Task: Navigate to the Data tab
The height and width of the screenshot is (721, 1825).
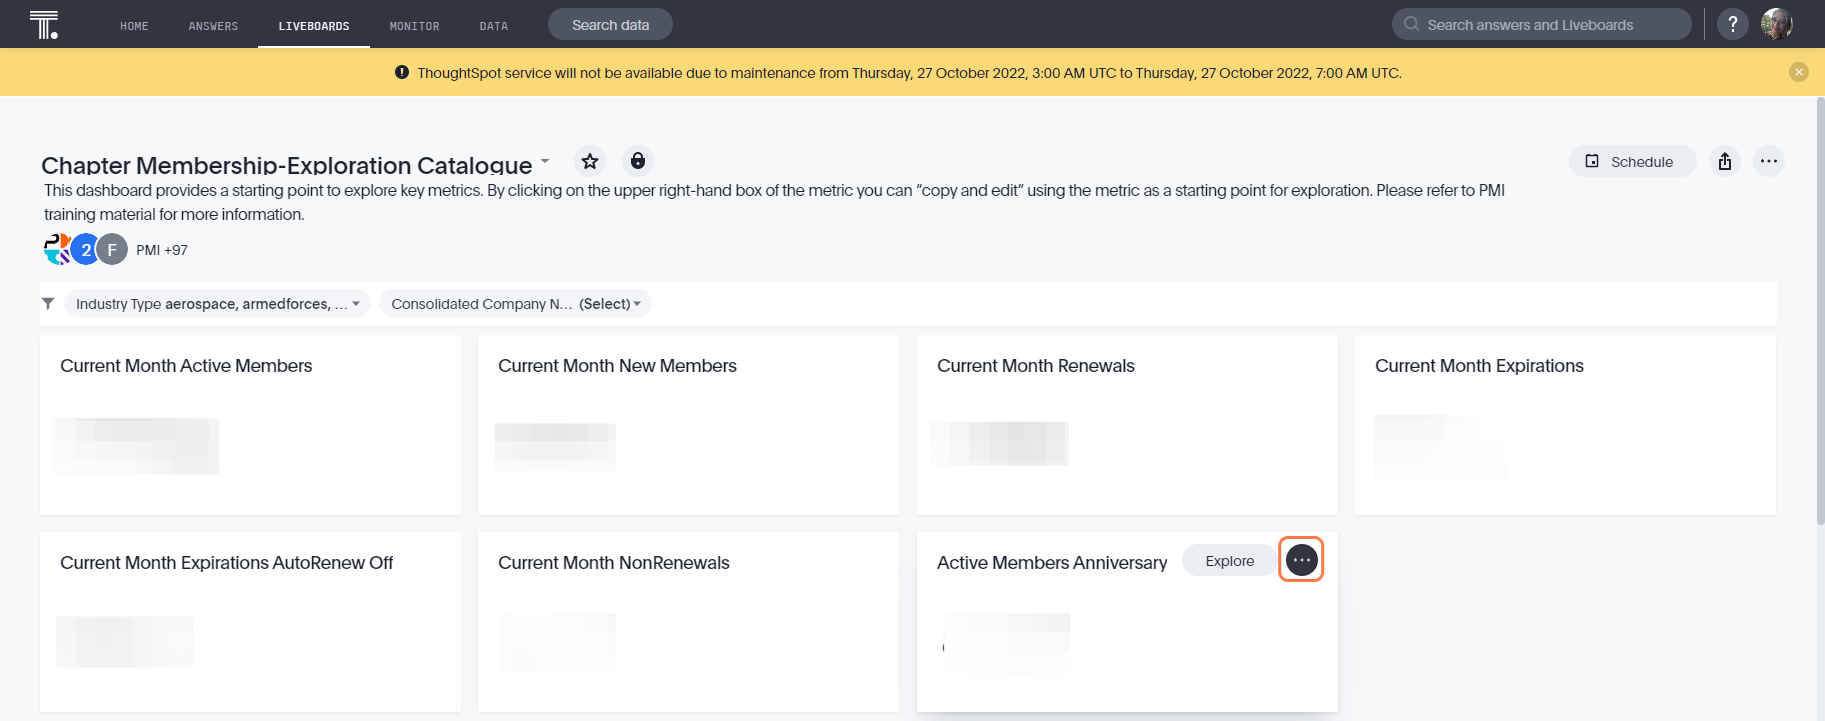Action: 493,26
